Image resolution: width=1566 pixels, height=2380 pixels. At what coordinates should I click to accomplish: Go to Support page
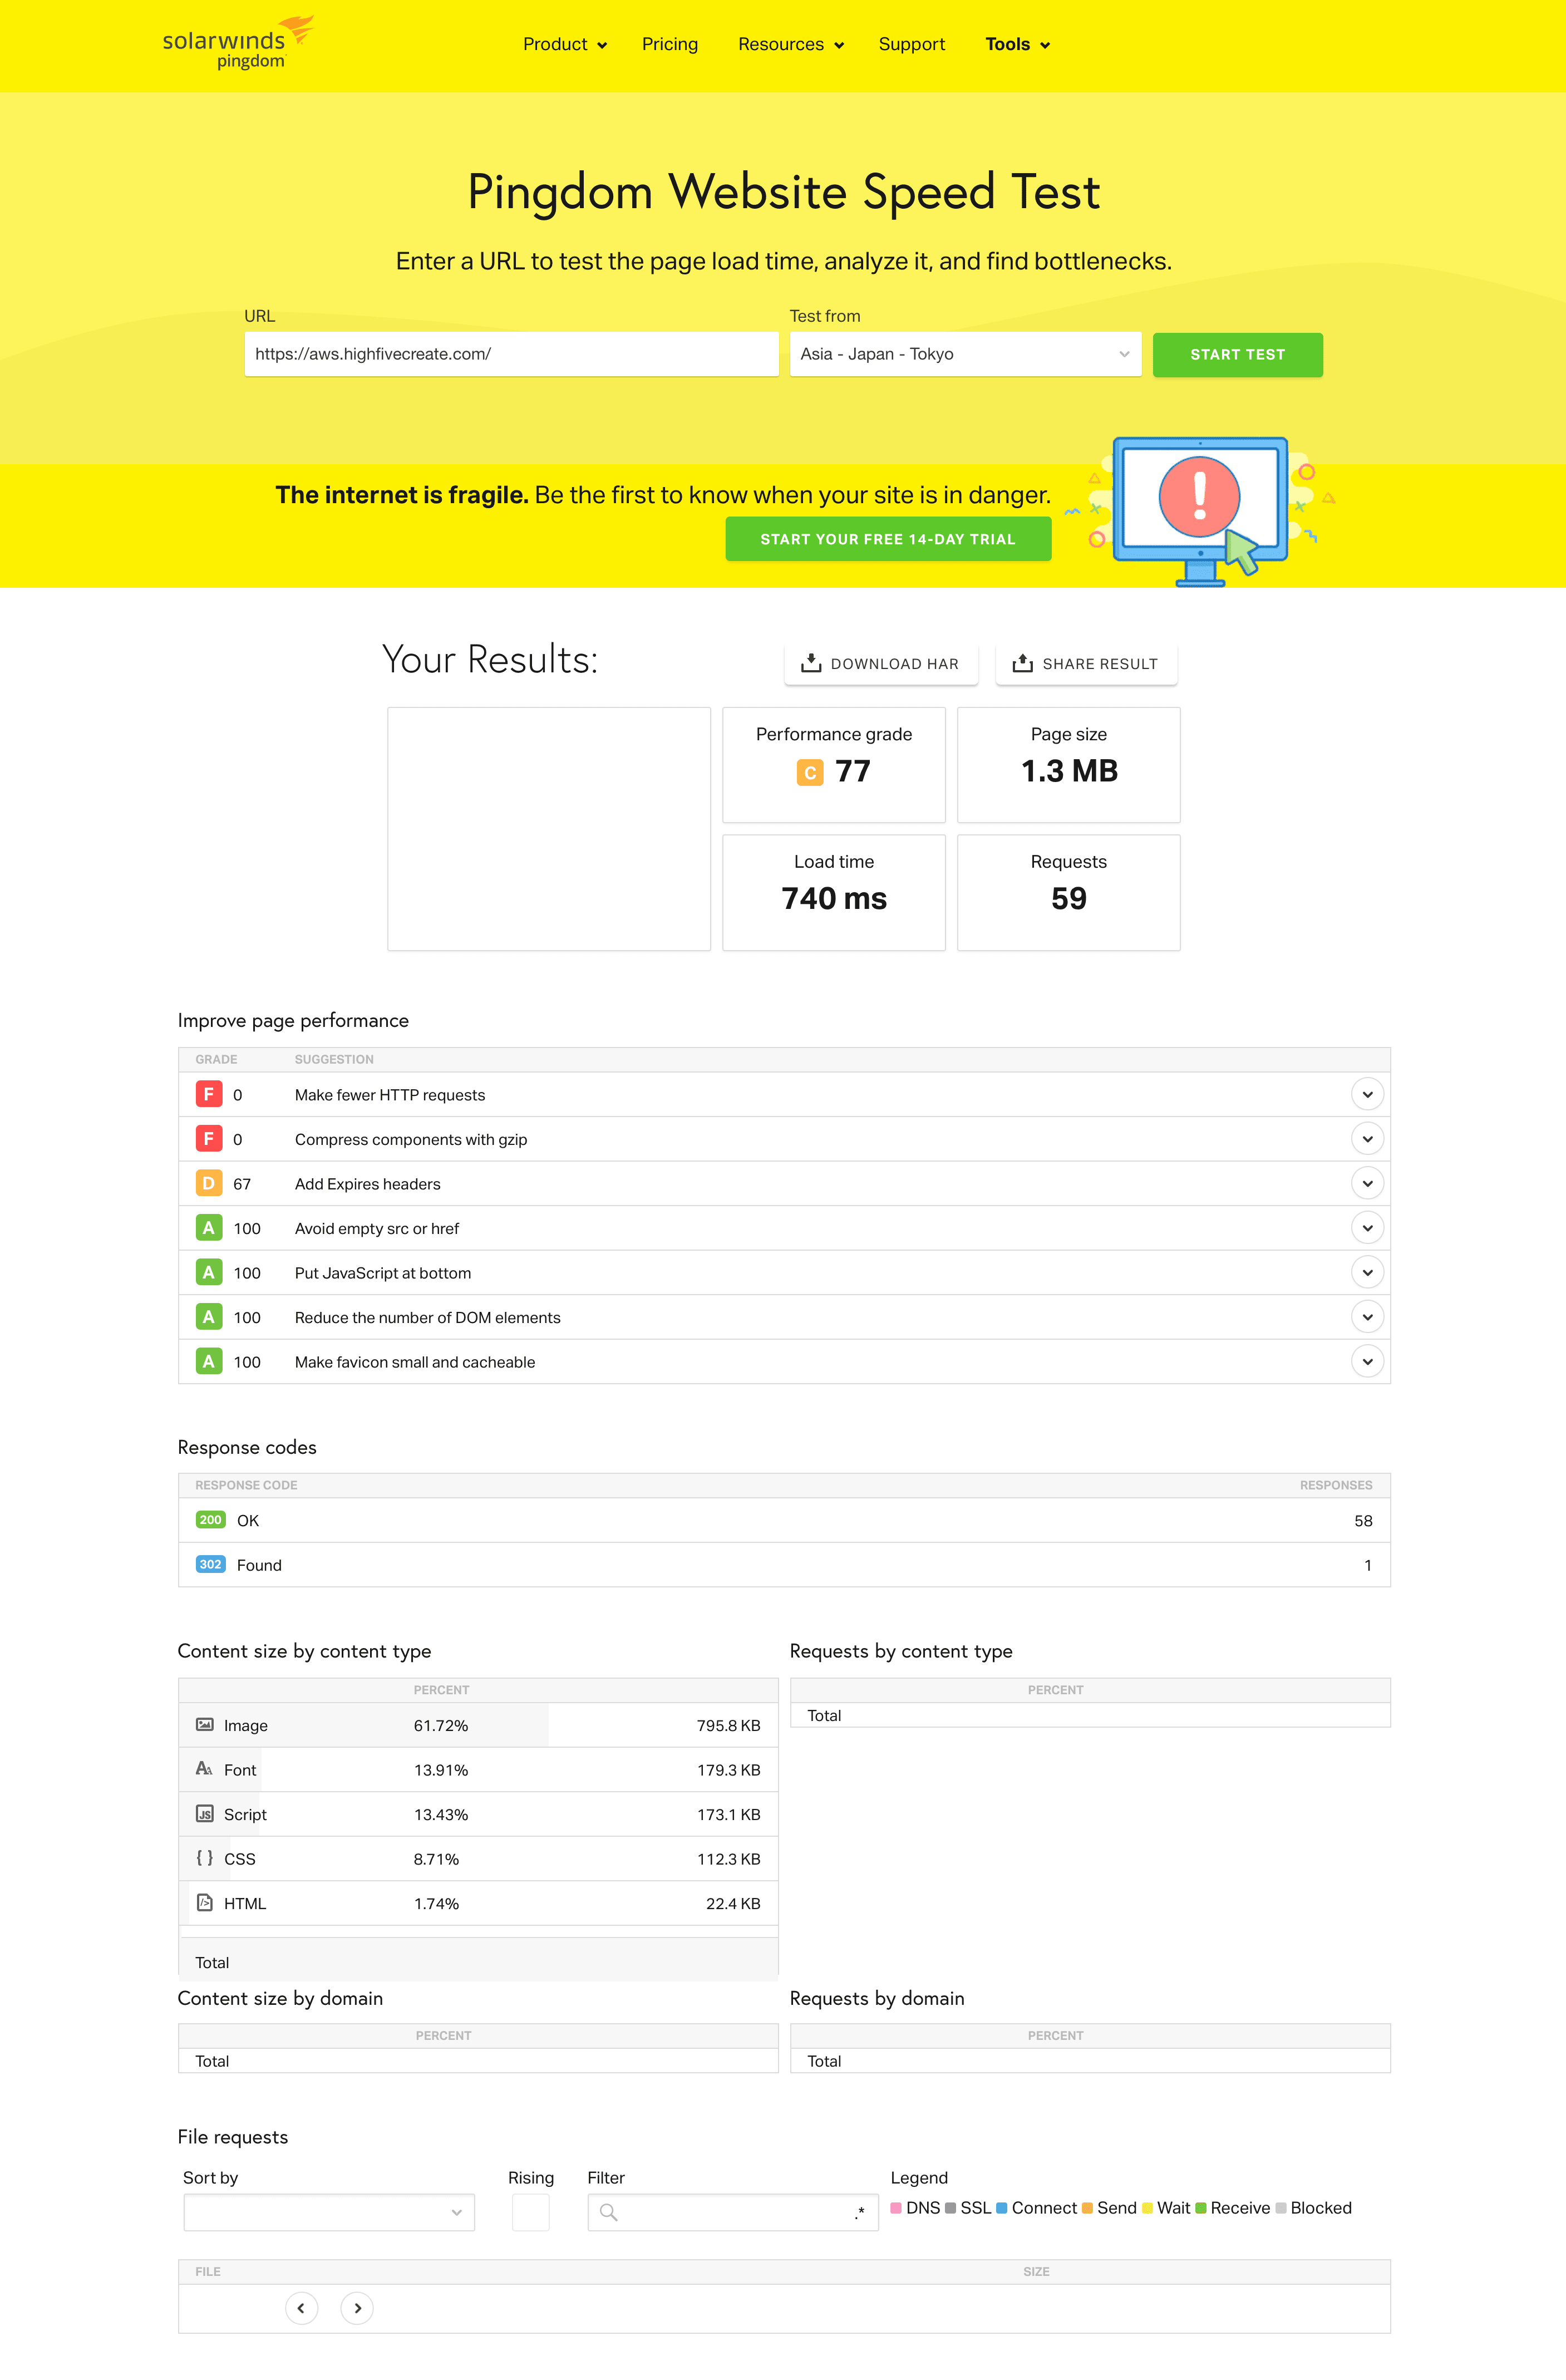912,44
